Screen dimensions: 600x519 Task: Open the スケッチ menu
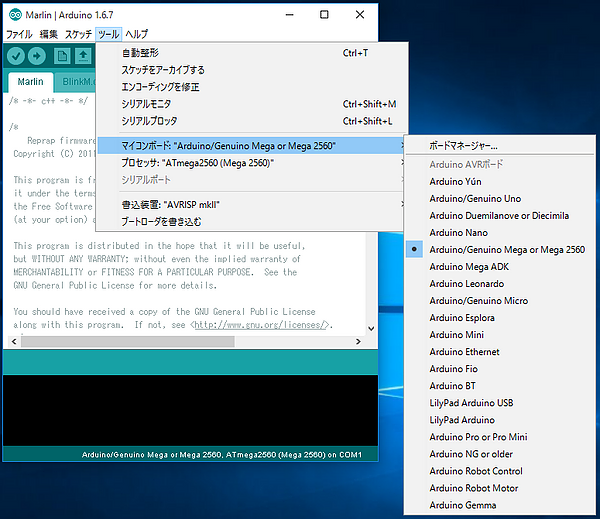pos(78,34)
